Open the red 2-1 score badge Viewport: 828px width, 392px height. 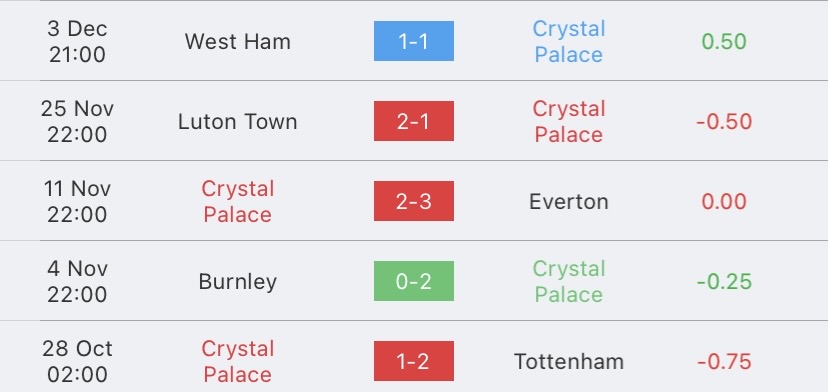[x=413, y=122]
